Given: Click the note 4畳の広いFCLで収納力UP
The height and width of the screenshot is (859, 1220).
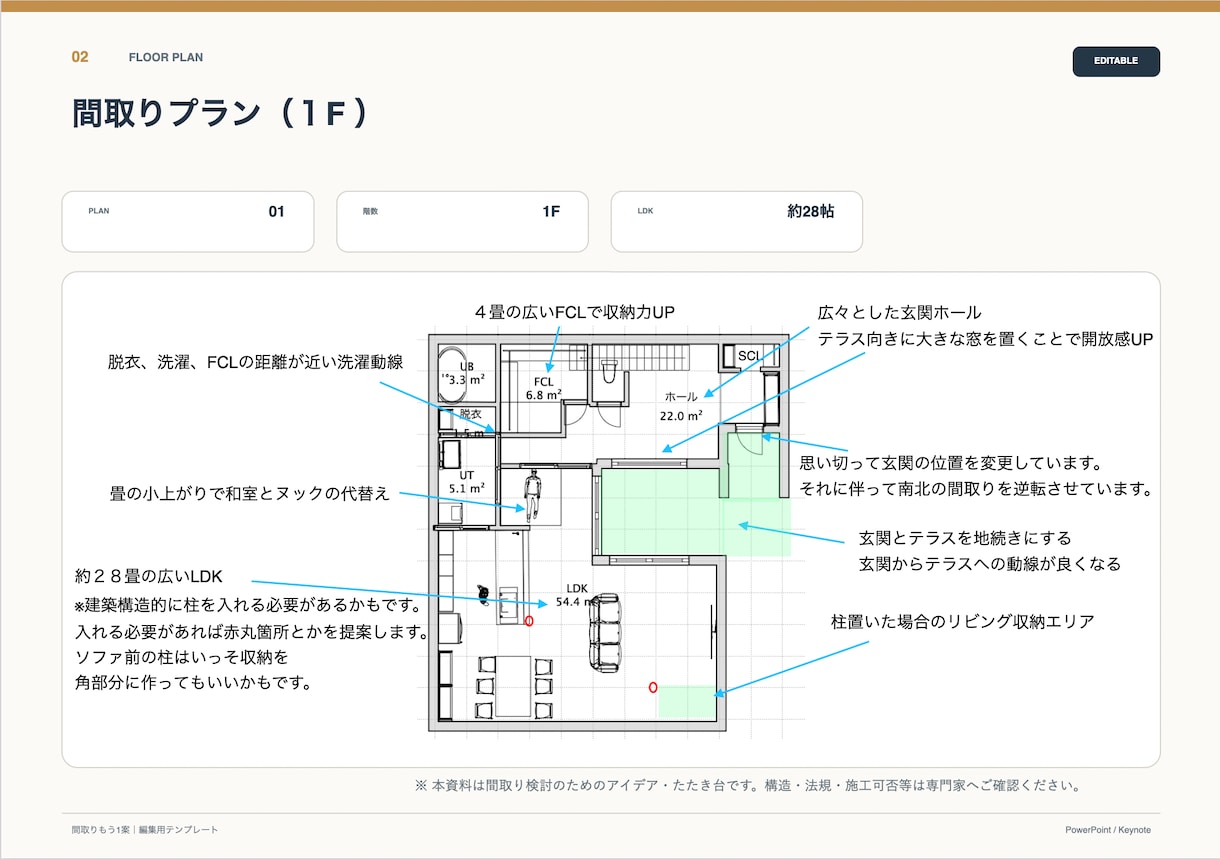Looking at the screenshot, I should pyautogui.click(x=575, y=312).
